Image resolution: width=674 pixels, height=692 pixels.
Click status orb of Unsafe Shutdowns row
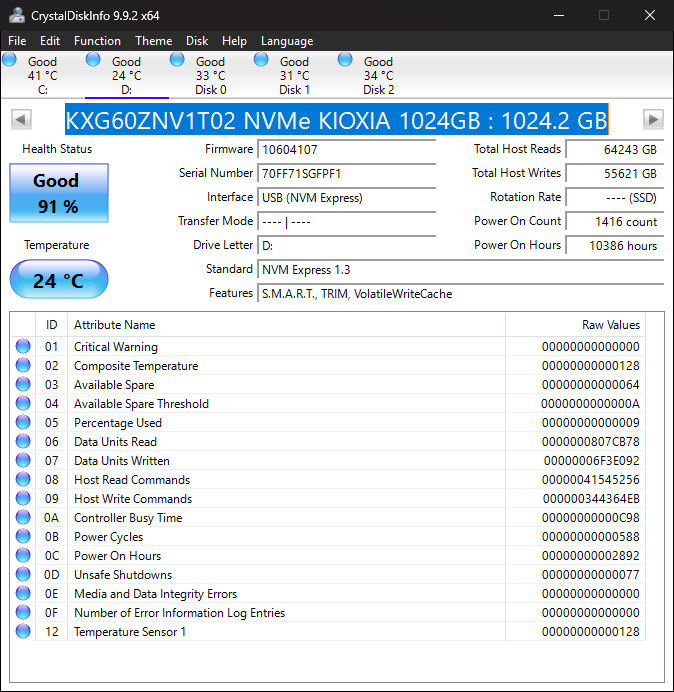tap(23, 574)
